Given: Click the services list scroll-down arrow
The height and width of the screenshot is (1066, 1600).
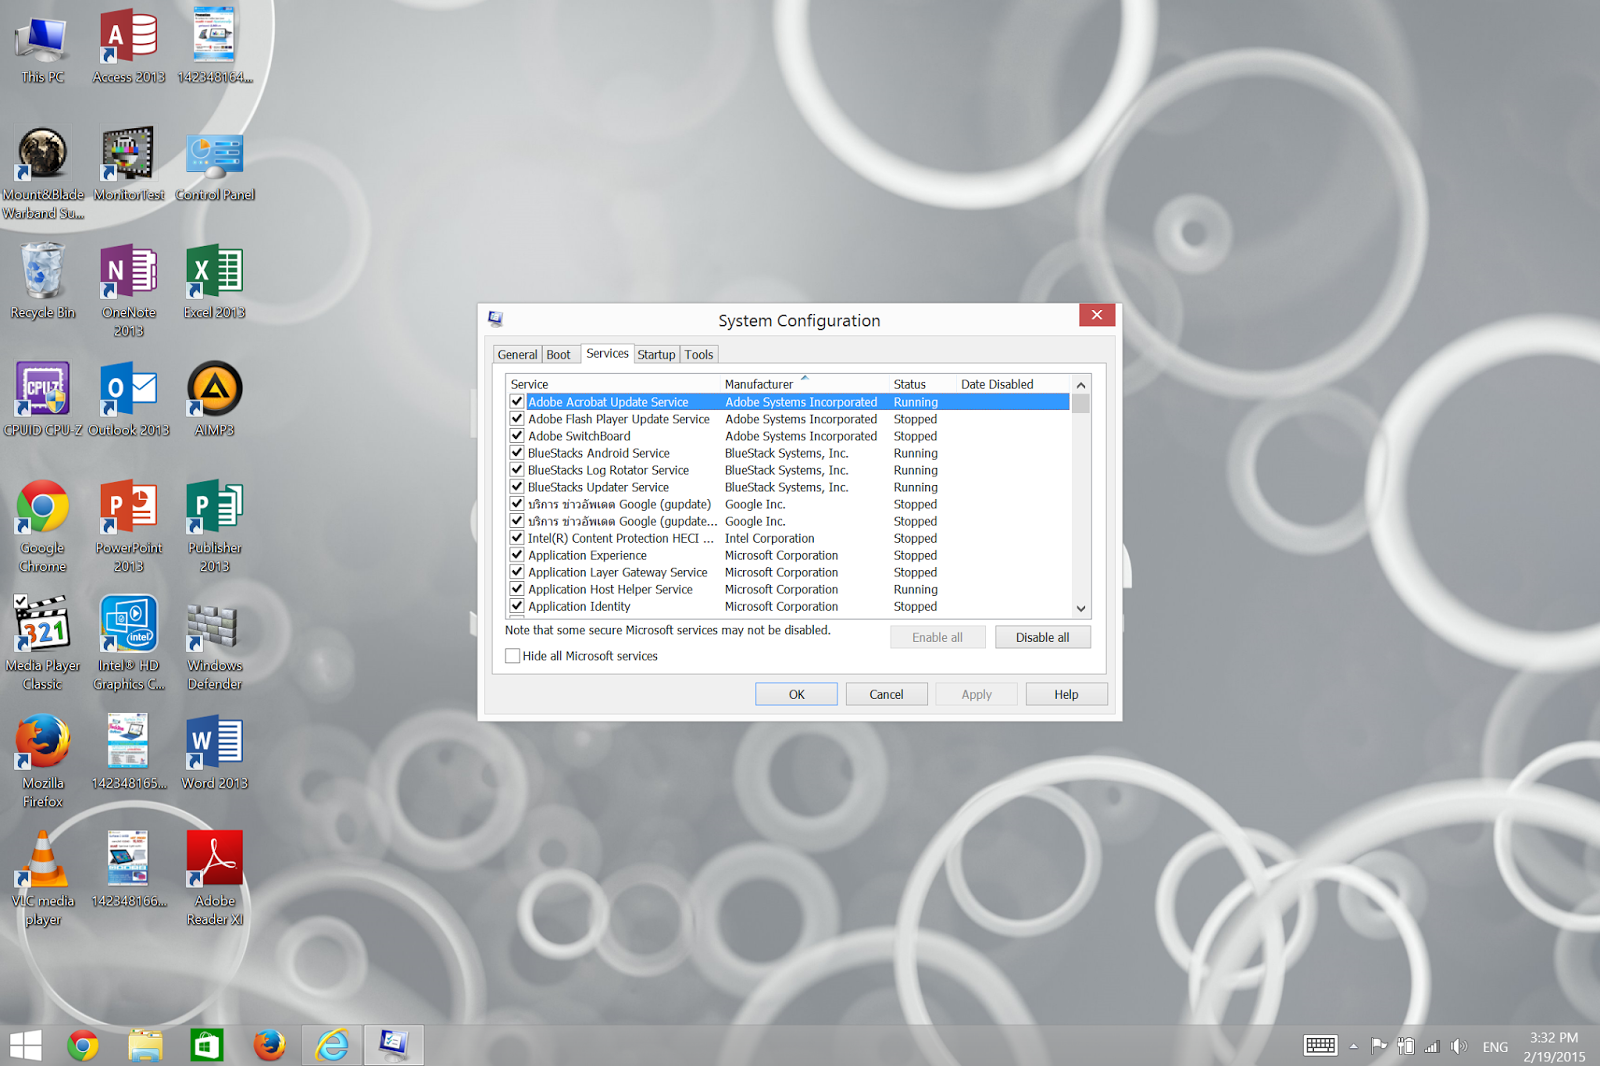Looking at the screenshot, I should pos(1081,608).
